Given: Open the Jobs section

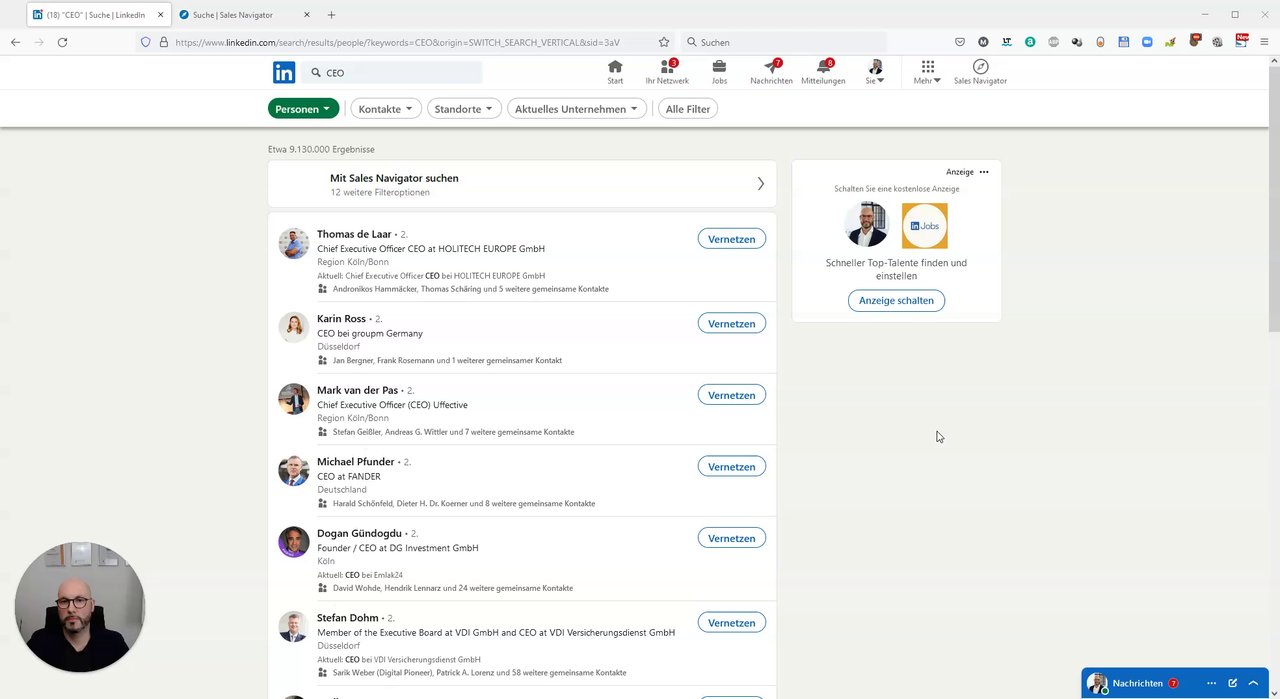Looking at the screenshot, I should tap(719, 72).
